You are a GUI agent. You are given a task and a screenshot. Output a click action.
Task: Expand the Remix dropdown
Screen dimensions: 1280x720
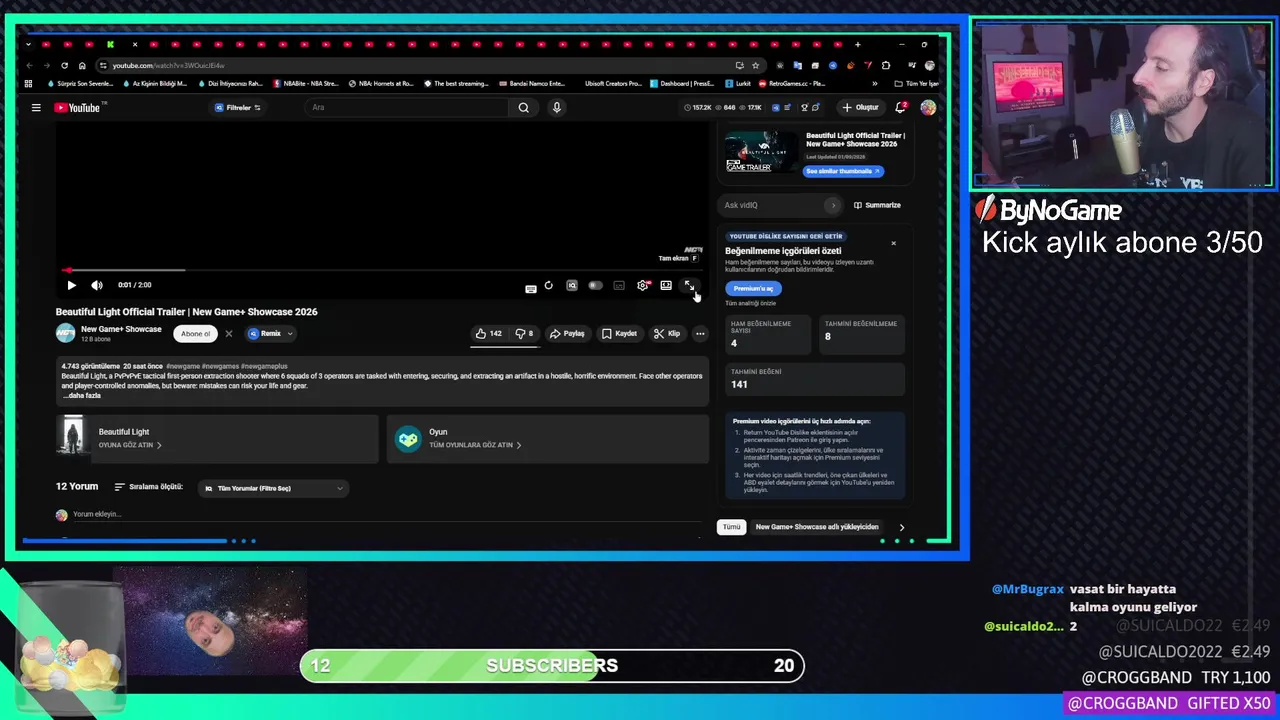coord(270,334)
